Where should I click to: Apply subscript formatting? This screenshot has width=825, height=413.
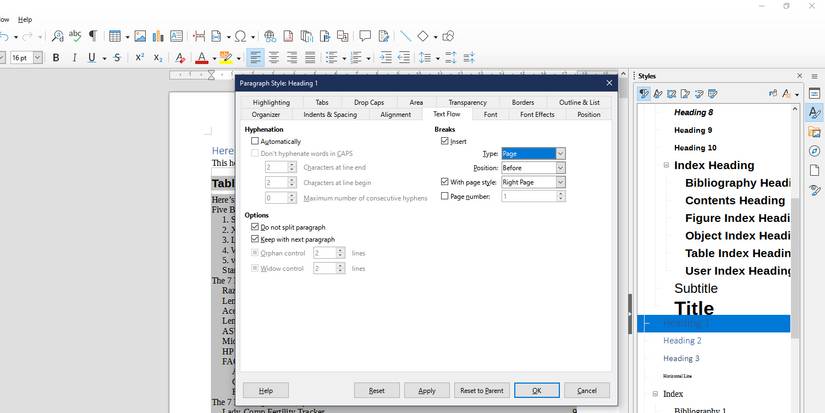tap(158, 58)
